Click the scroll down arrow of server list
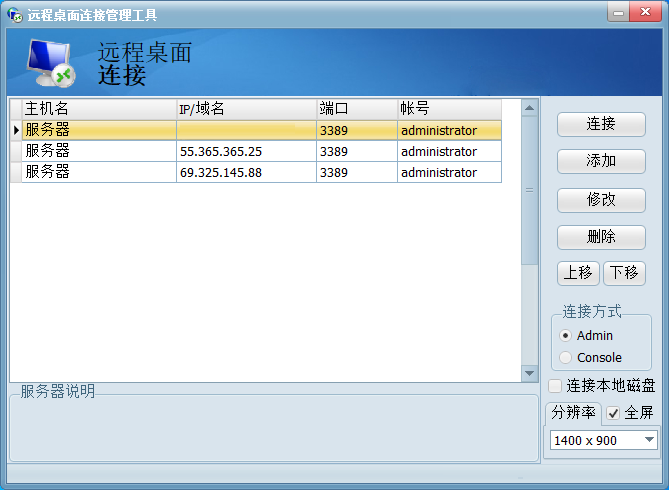This screenshot has width=669, height=490. point(530,373)
